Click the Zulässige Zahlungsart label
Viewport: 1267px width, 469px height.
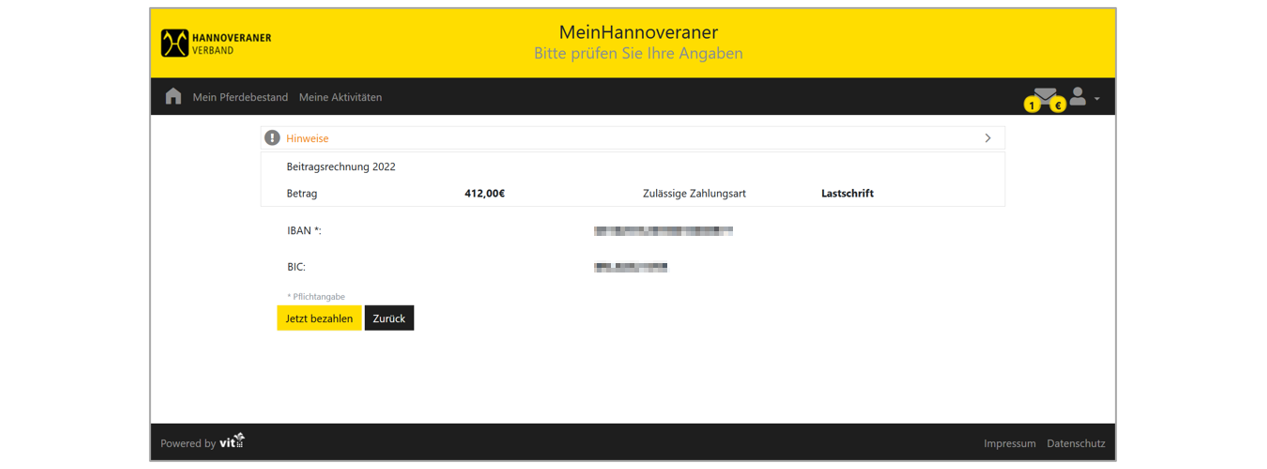(694, 193)
